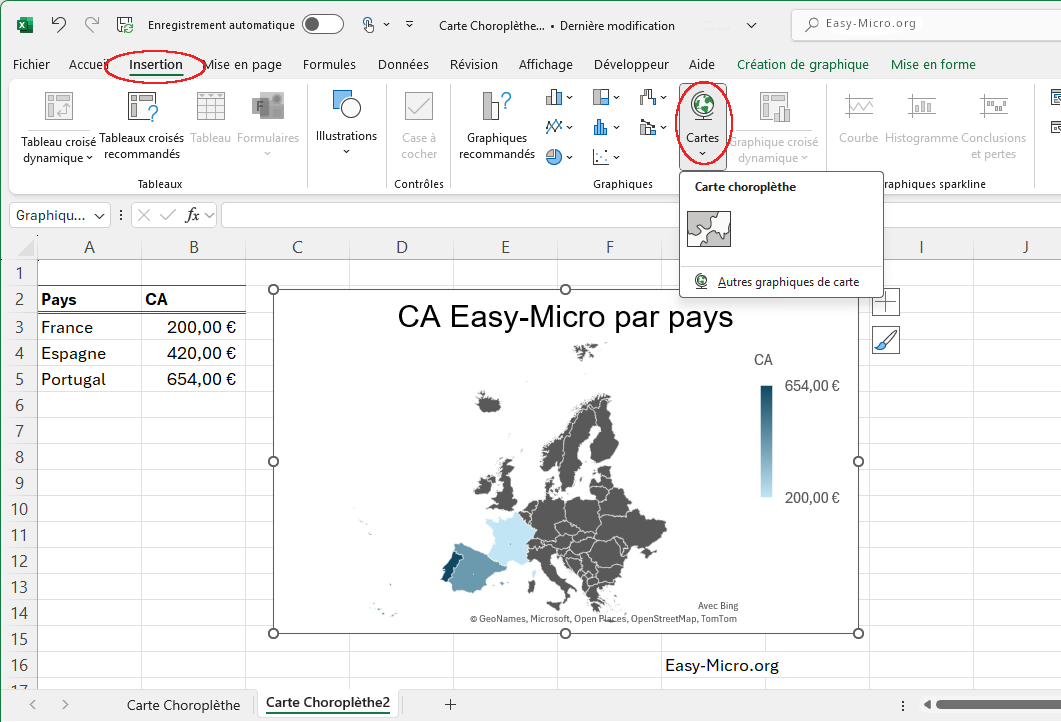Open the Développeur tab
Screen dimensions: 1061x722
coord(631,64)
